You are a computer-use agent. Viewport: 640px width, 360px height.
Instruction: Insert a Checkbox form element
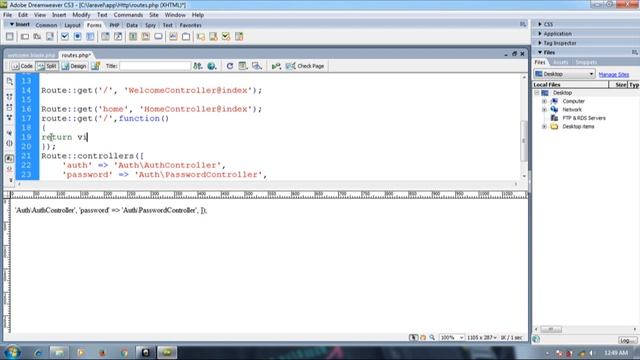[x=64, y=37]
